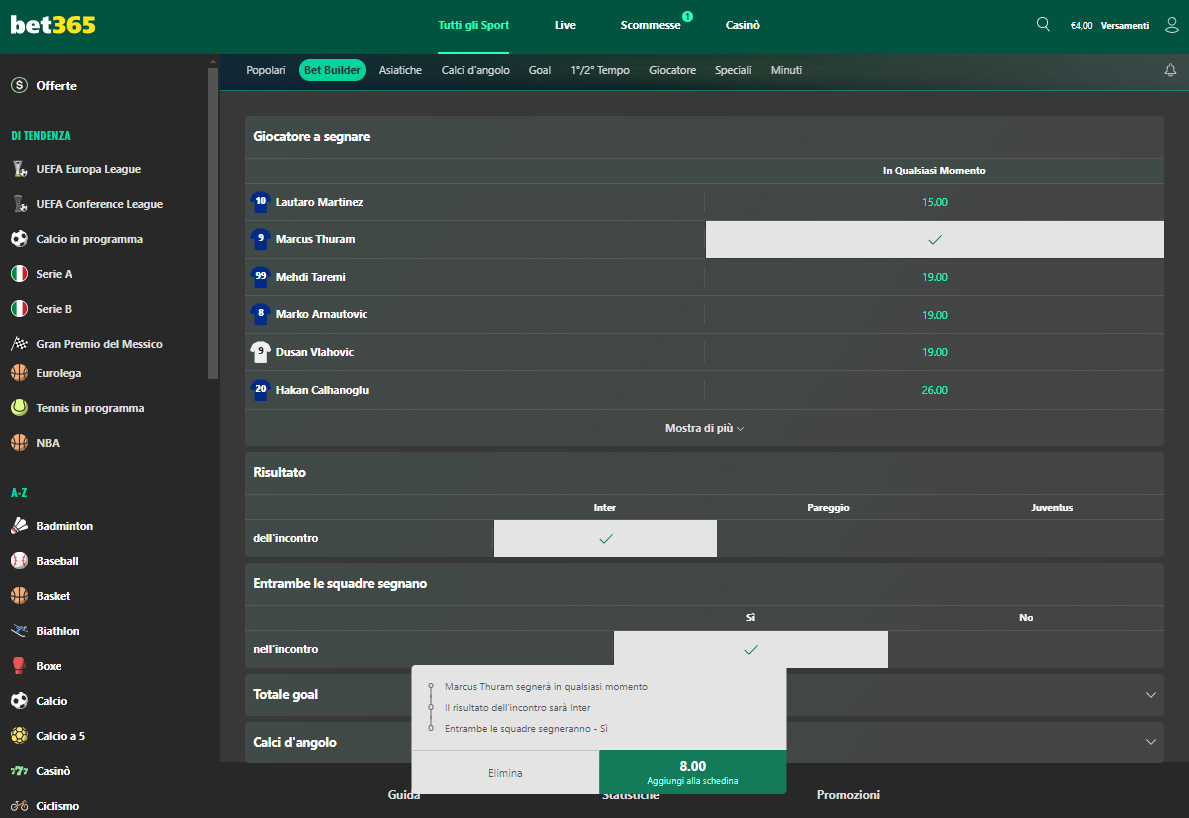This screenshot has height=818, width=1189.
Task: Open Calcio in the A-Z list
Action: tap(52, 700)
